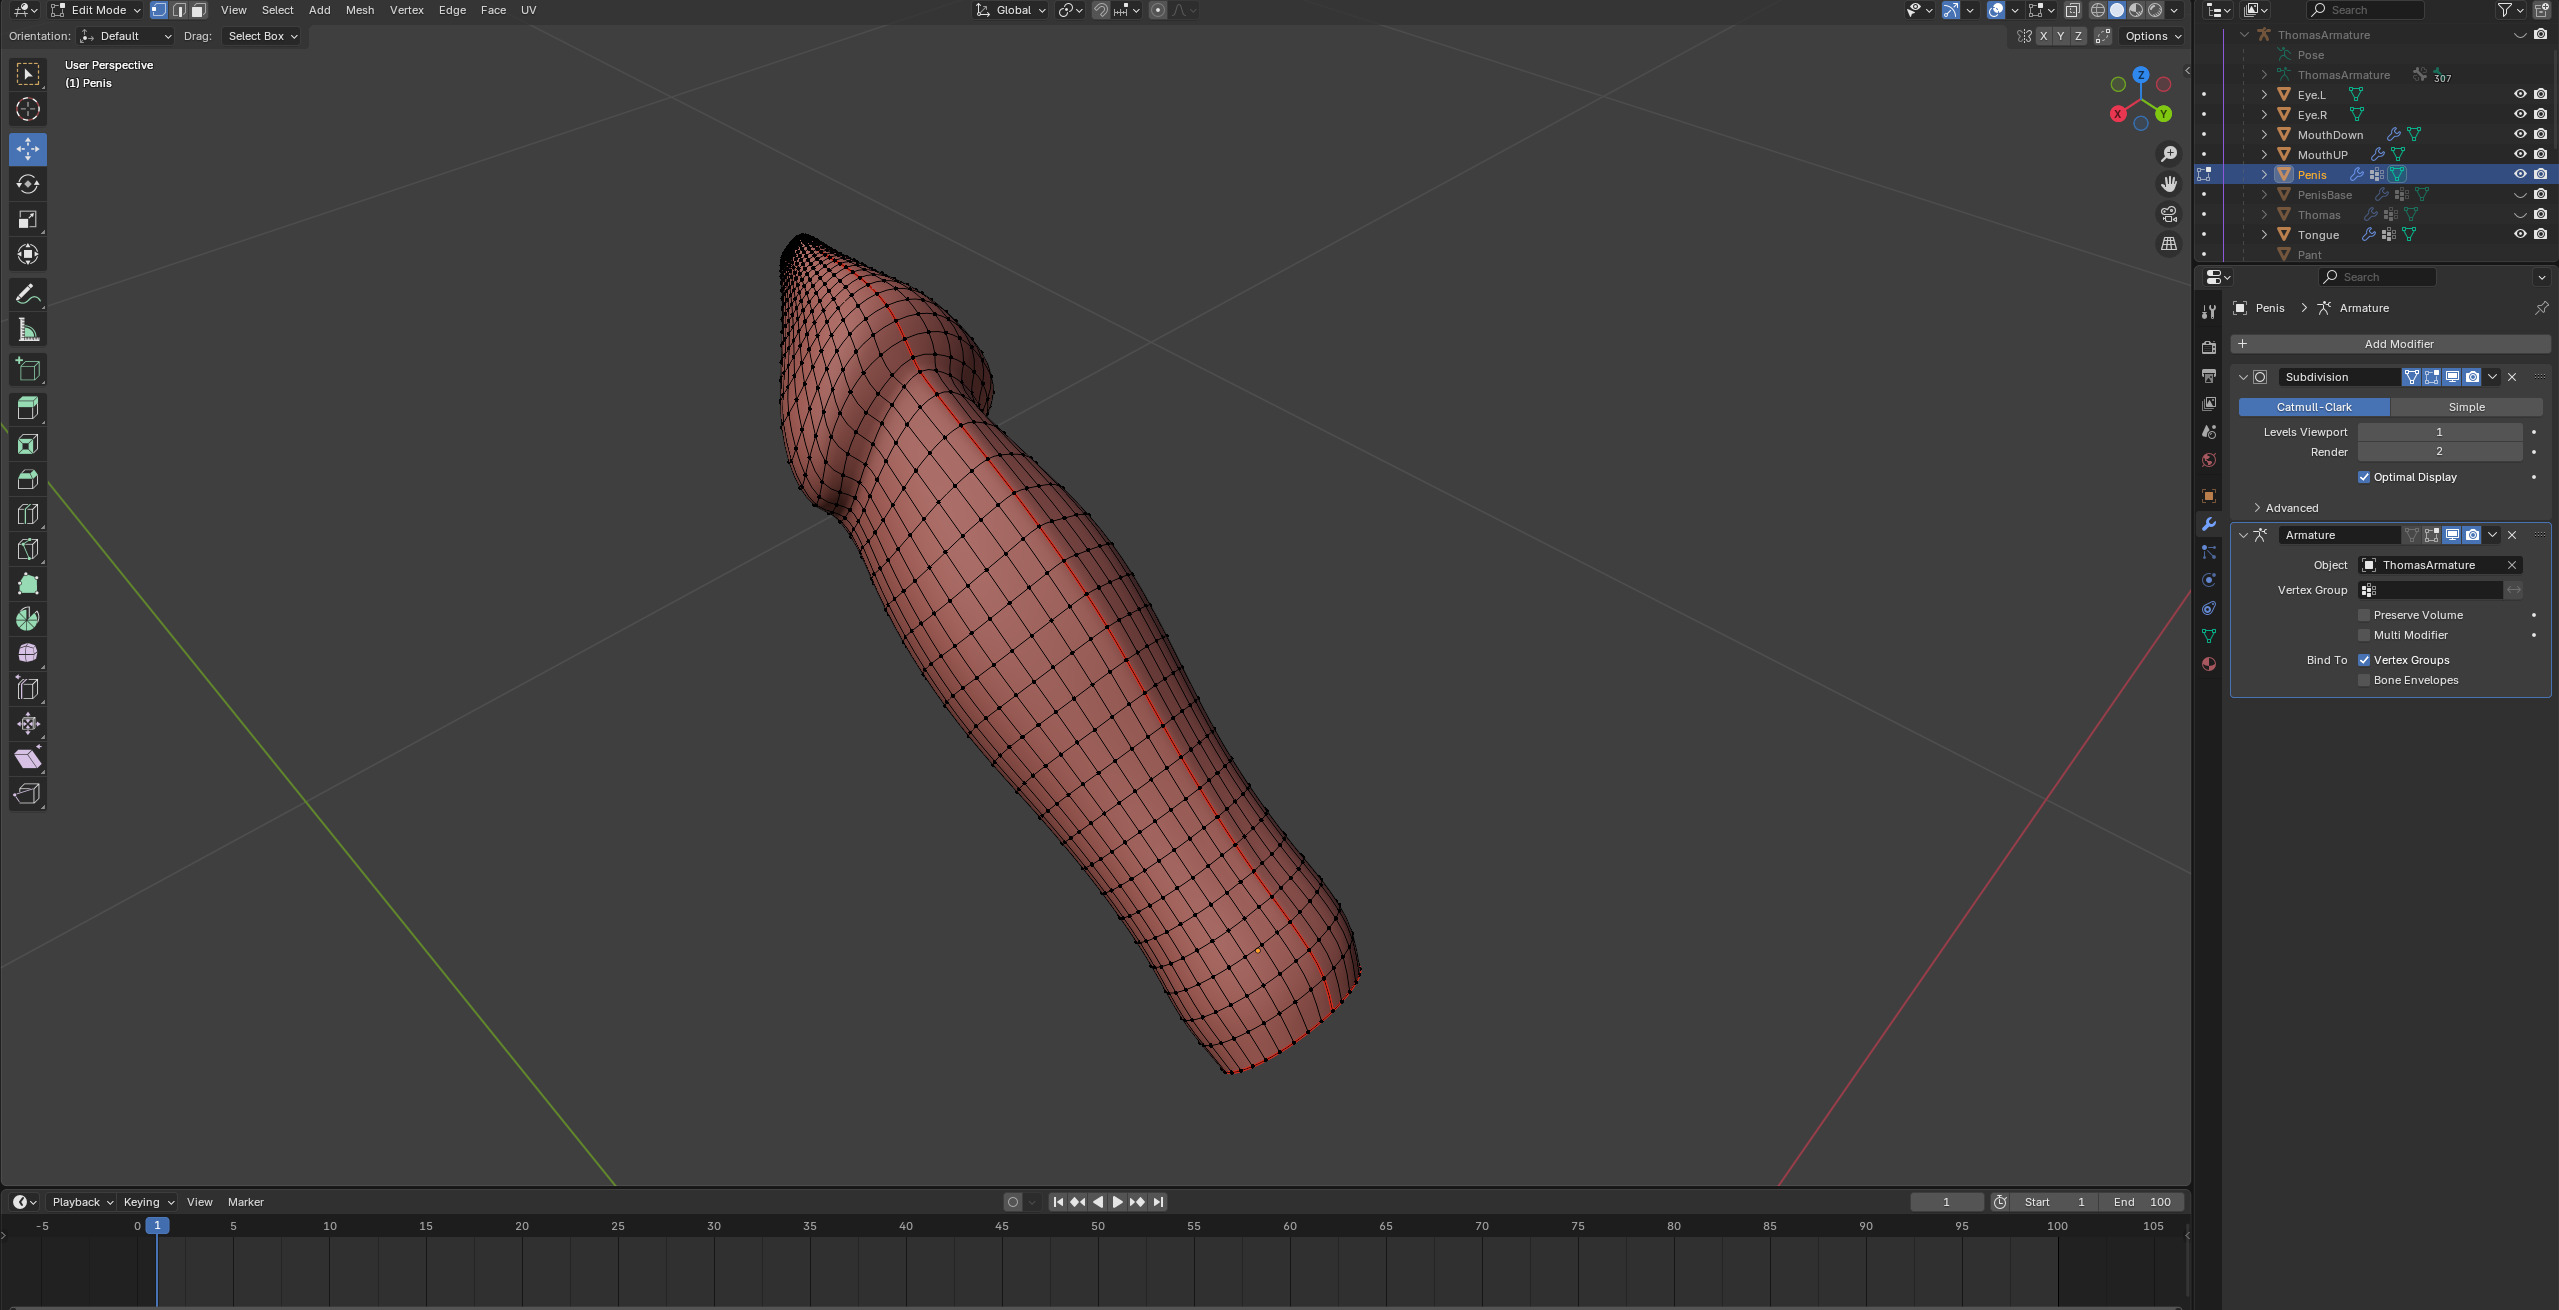Toggle the camera view icon
The width and height of the screenshot is (2559, 1310).
point(2168,214)
